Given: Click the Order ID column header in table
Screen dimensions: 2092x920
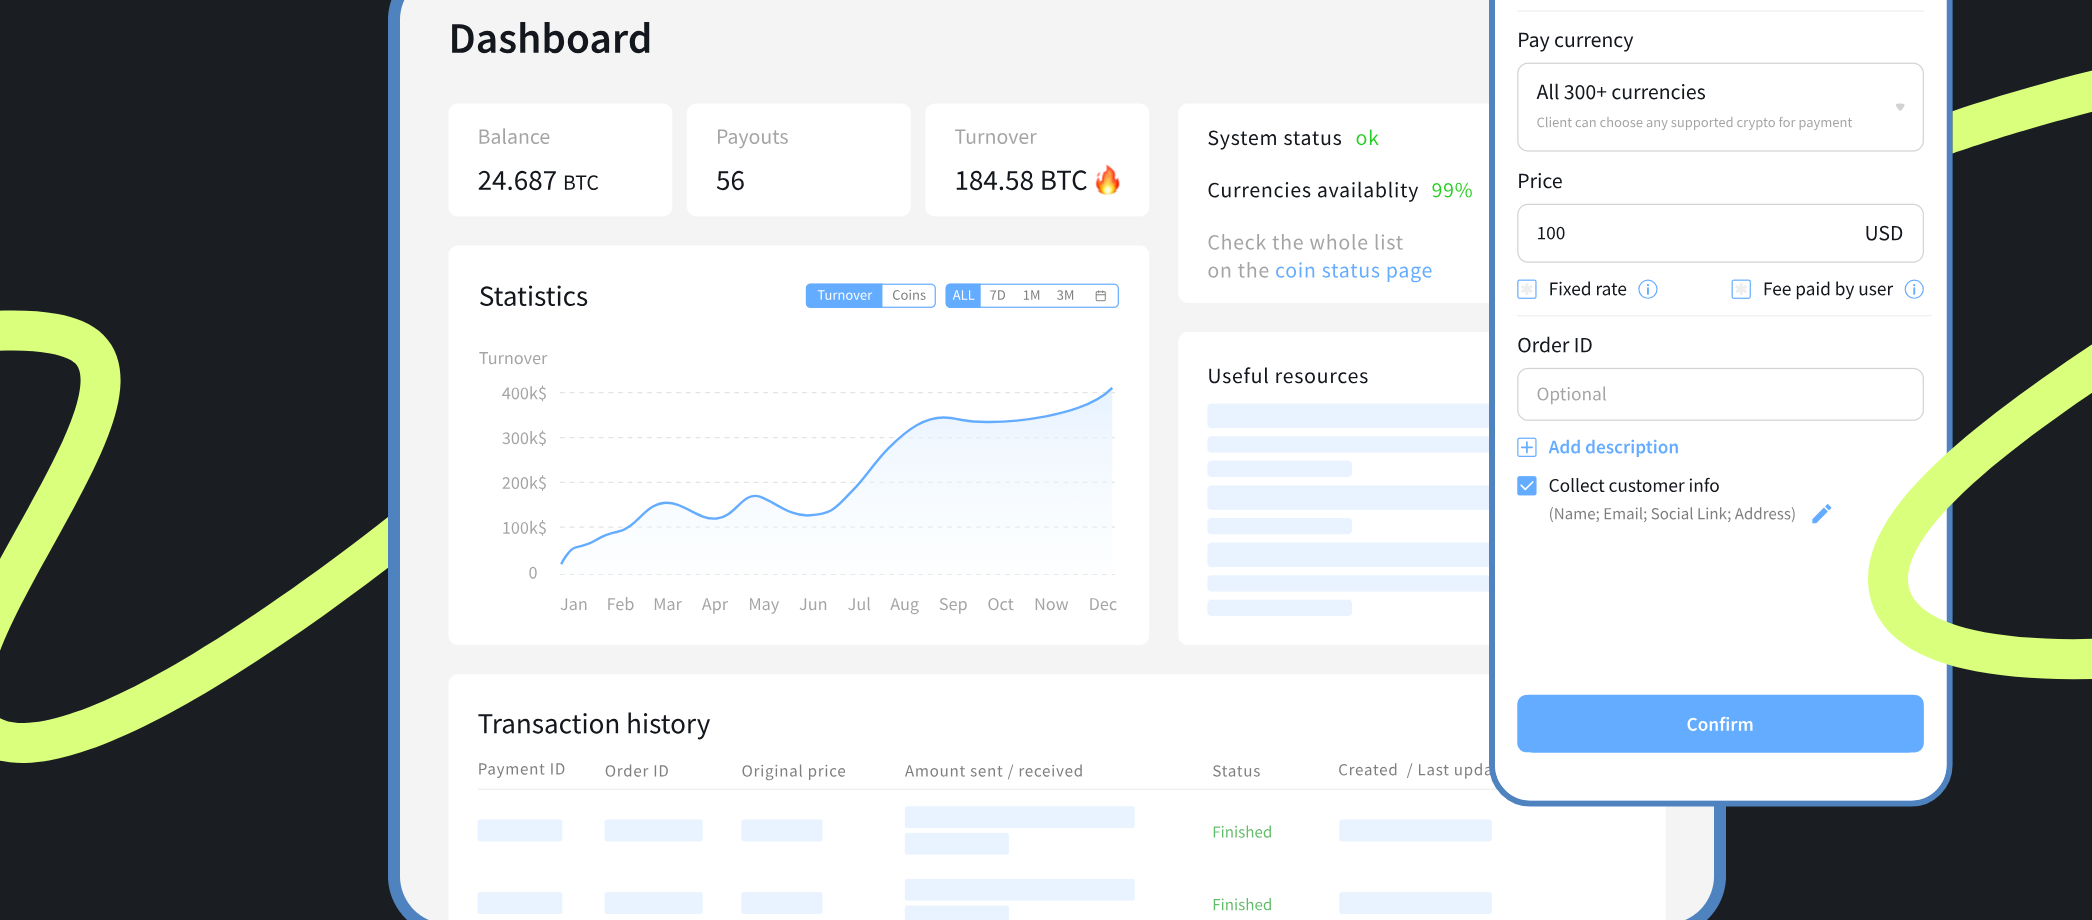Looking at the screenshot, I should (637, 771).
